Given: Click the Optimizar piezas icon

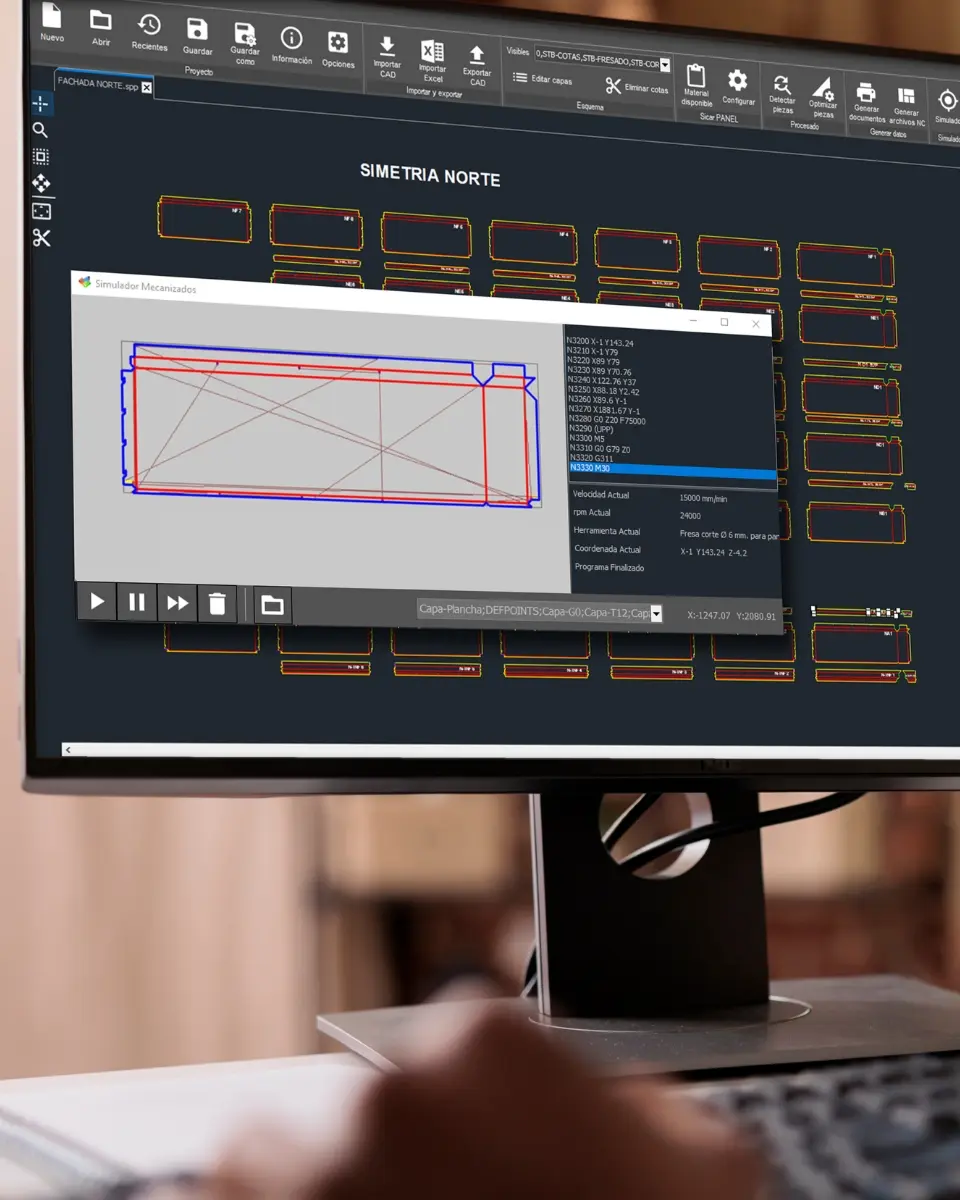Looking at the screenshot, I should coord(823,89).
